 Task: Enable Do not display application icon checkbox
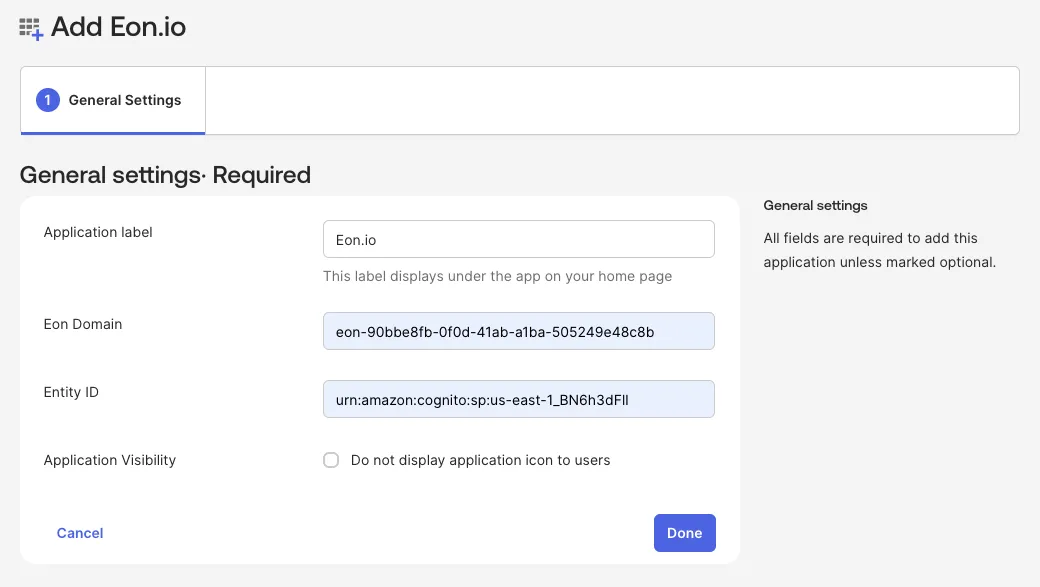click(331, 460)
